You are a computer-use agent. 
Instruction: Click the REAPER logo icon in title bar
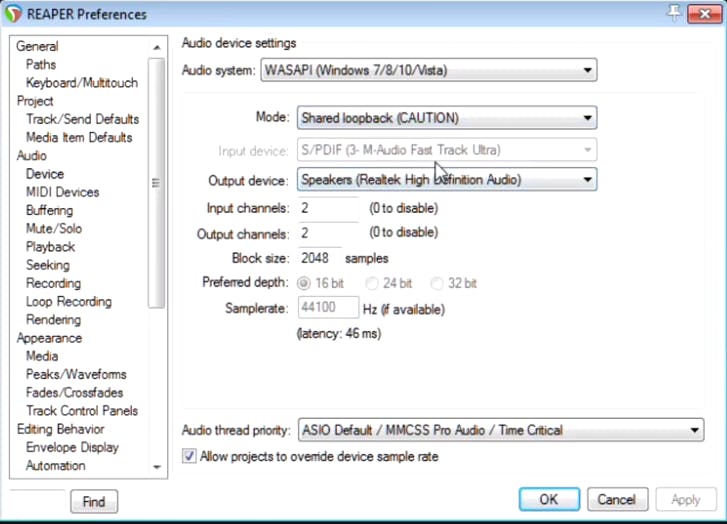(x=13, y=14)
